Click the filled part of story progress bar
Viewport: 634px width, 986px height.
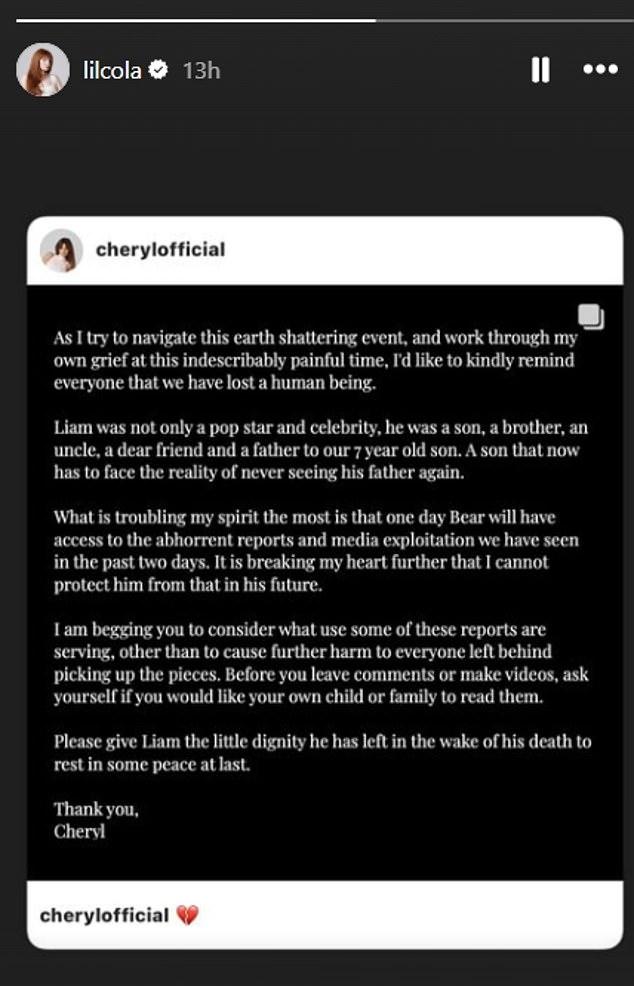[196, 20]
